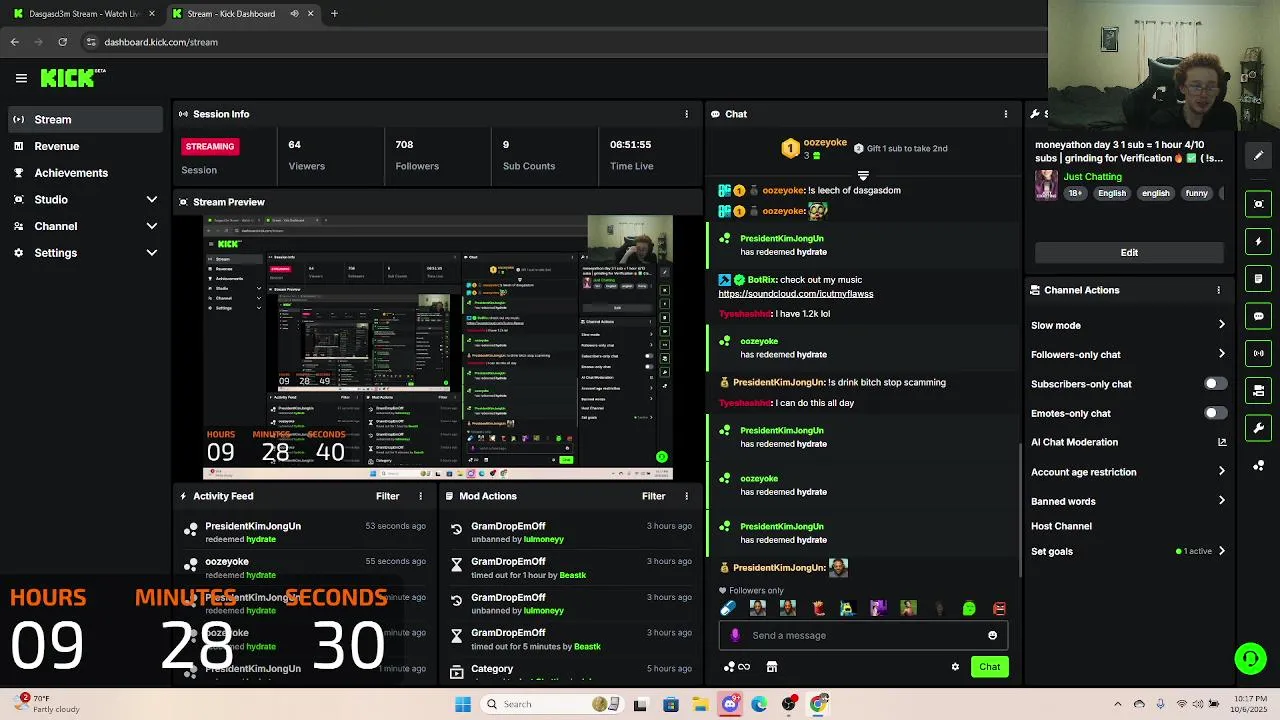Click the Edit stream info button
The height and width of the screenshot is (720, 1280).
pyautogui.click(x=1129, y=252)
